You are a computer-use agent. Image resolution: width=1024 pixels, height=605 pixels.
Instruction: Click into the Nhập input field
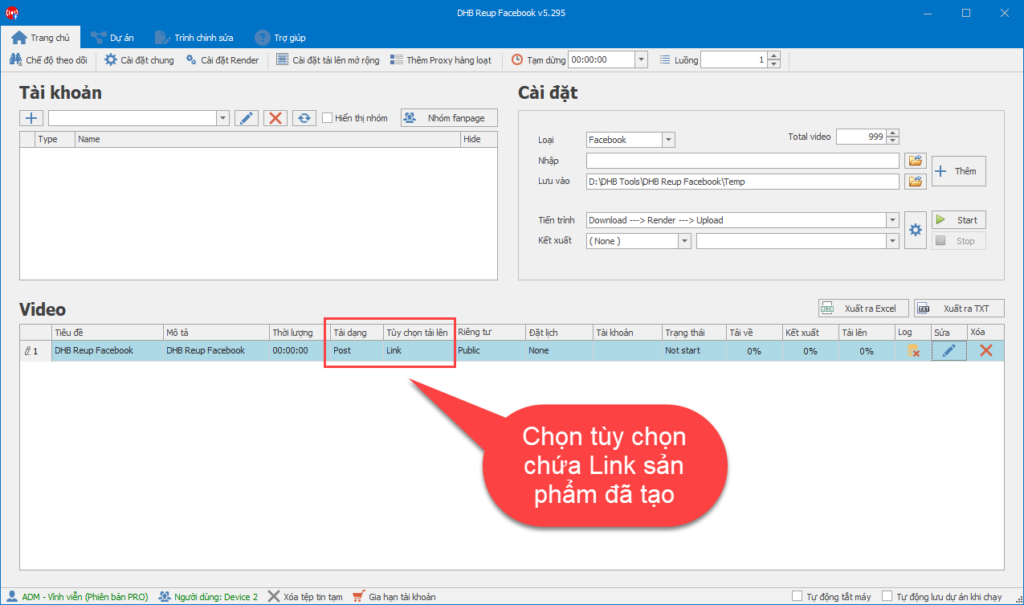click(742, 160)
